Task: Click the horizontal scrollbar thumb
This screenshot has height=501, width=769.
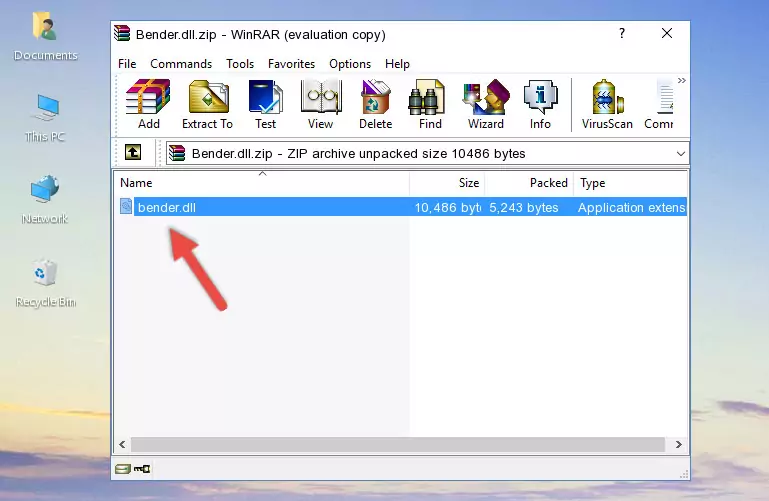Action: (x=397, y=445)
